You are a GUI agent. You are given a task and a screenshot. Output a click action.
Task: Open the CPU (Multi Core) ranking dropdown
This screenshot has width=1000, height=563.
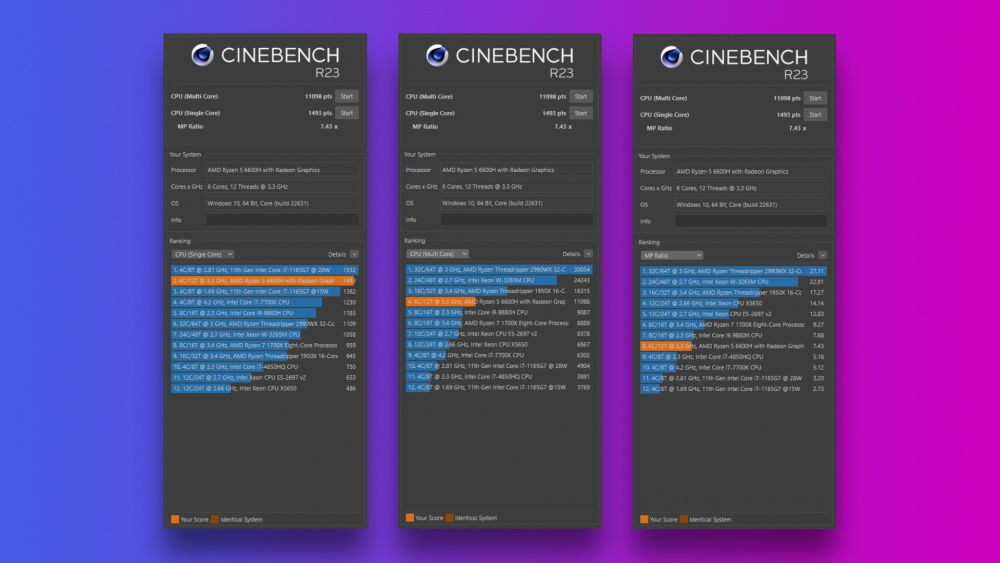pos(438,254)
